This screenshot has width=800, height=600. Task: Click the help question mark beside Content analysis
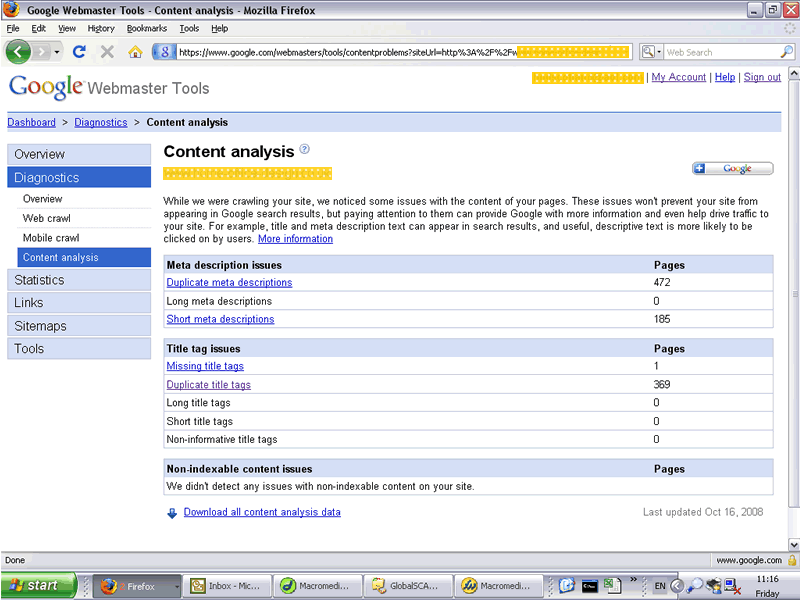(x=305, y=149)
